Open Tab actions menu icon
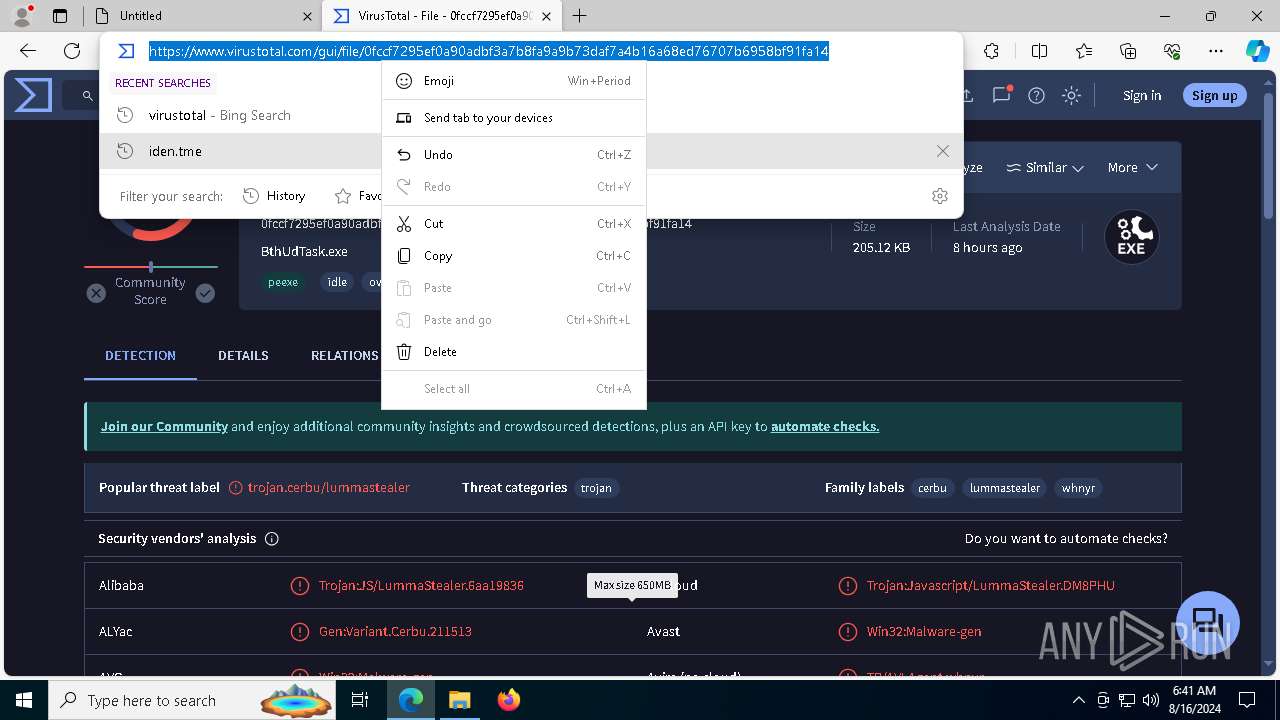 pyautogui.click(x=60, y=16)
